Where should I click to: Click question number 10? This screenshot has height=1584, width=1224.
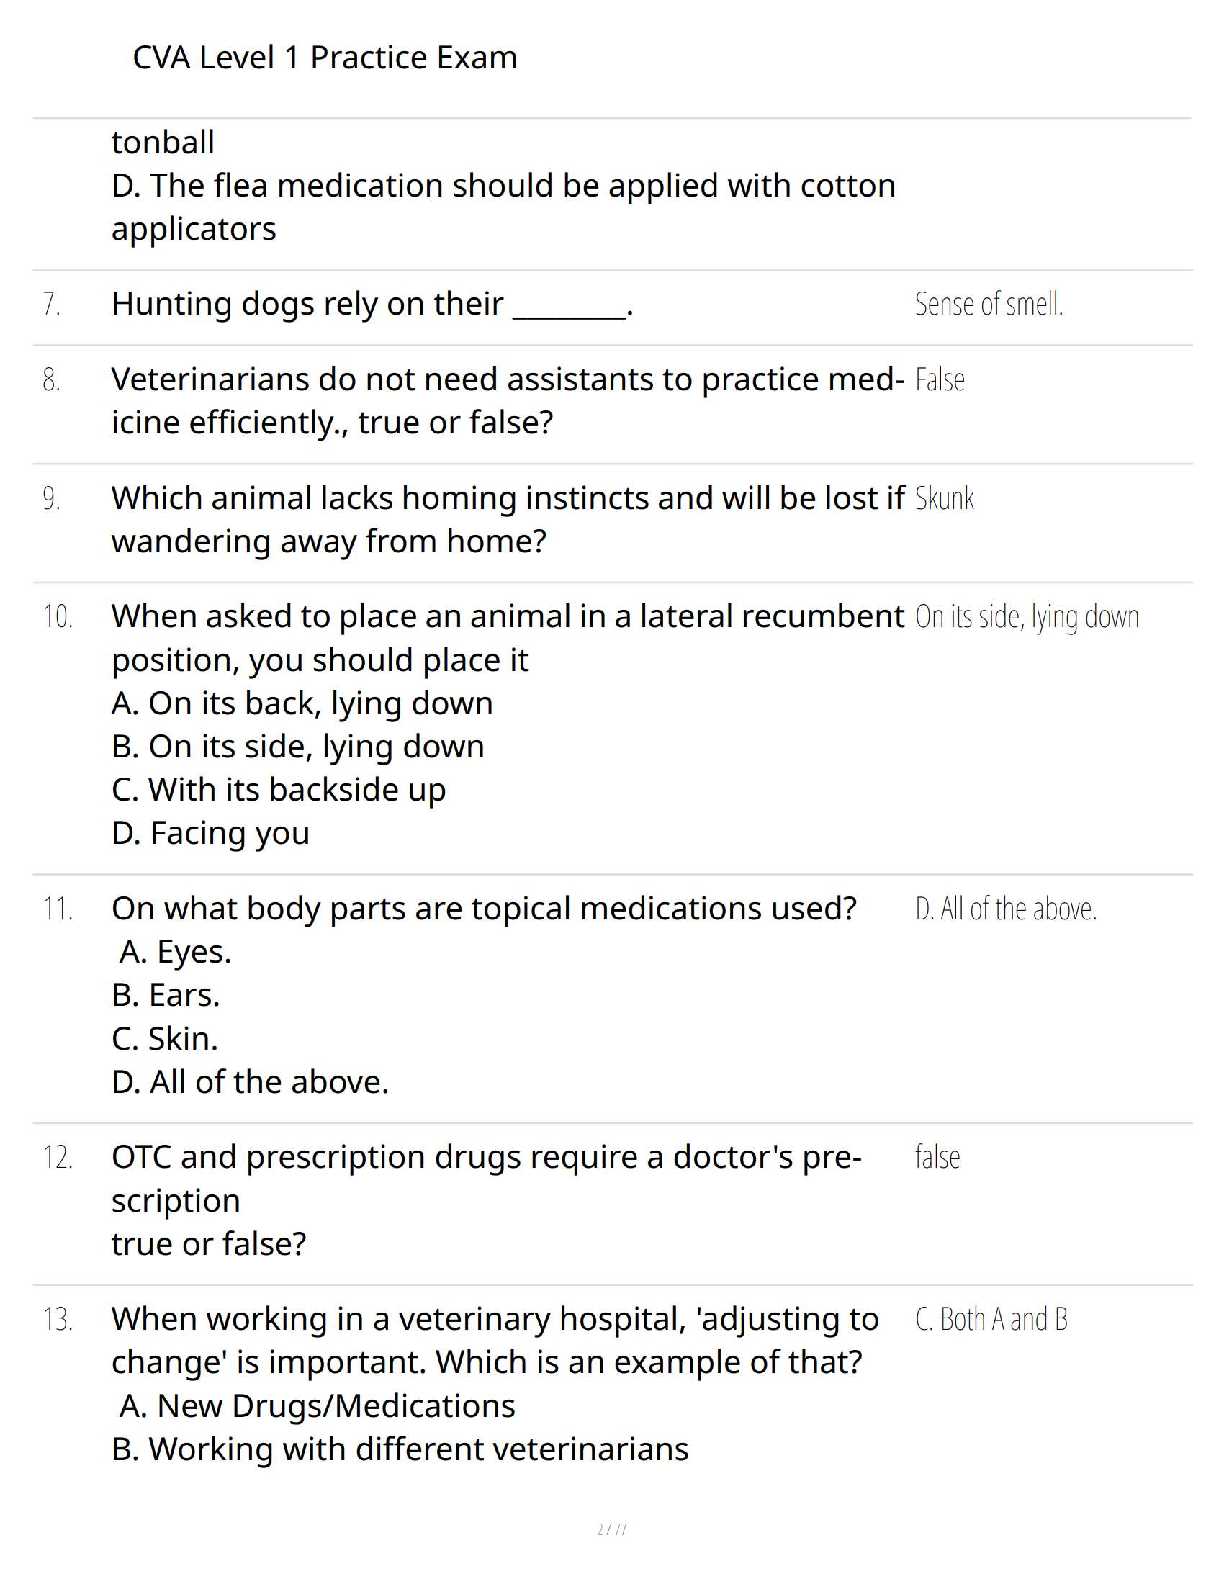(57, 617)
